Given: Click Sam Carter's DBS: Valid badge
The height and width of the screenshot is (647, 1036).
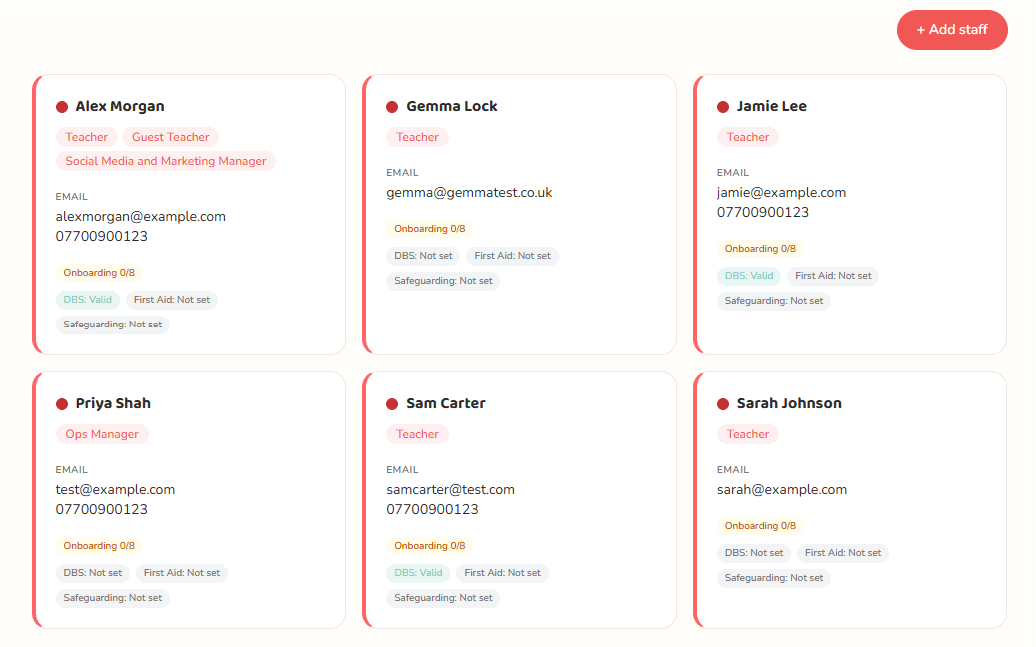Looking at the screenshot, I should [418, 573].
